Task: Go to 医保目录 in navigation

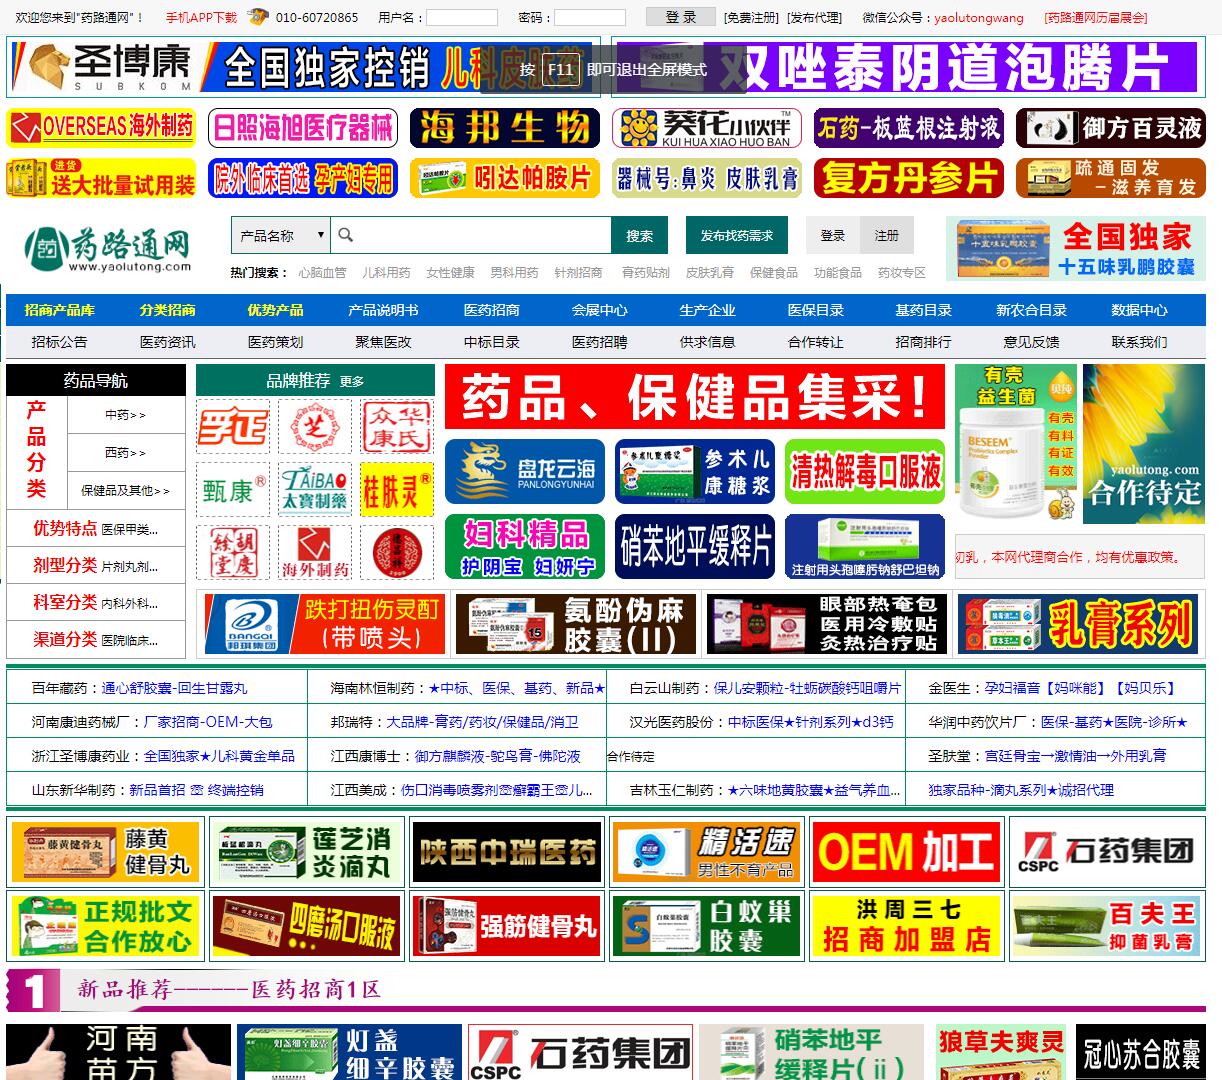Action: coord(816,310)
